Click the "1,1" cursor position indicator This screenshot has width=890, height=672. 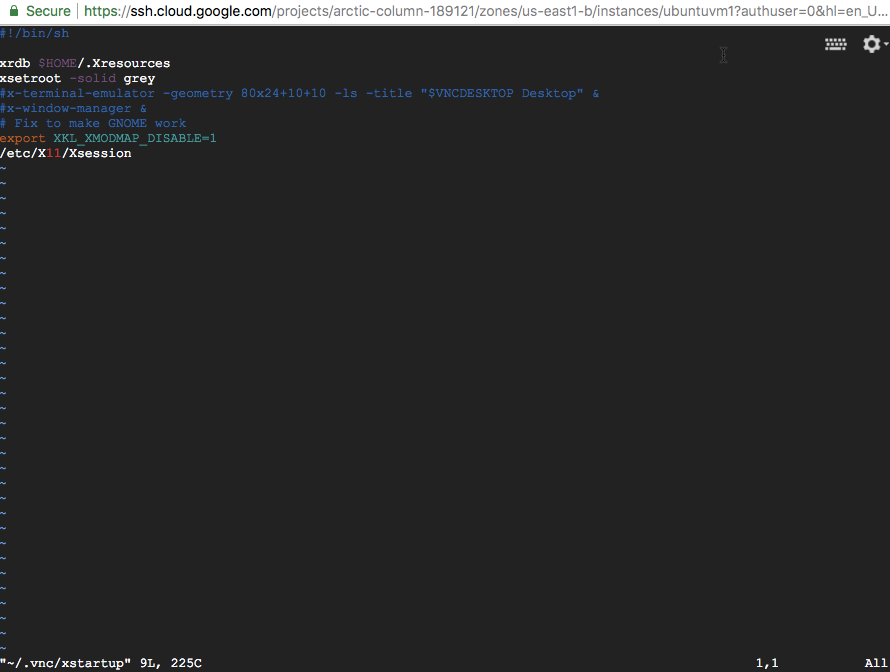(x=767, y=663)
